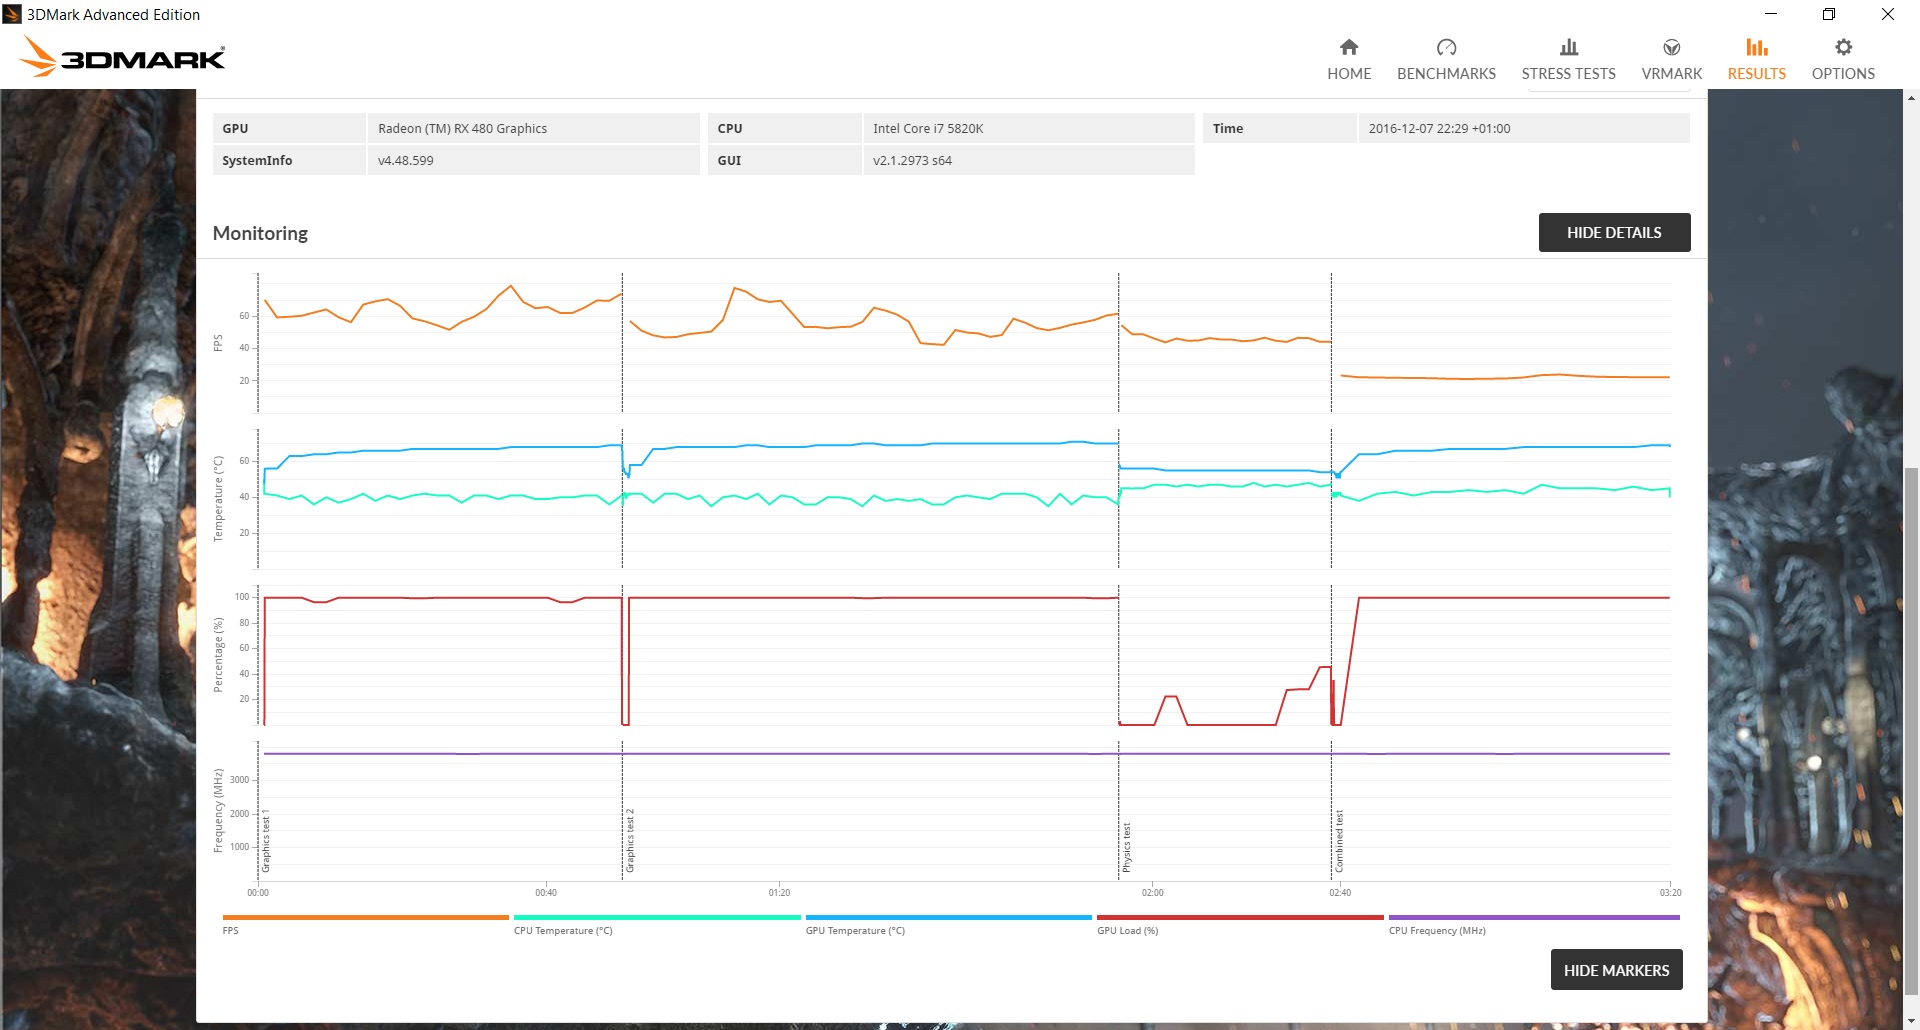1920x1030 pixels.
Task: Switch to BENCHMARKS tab label
Action: click(x=1446, y=74)
